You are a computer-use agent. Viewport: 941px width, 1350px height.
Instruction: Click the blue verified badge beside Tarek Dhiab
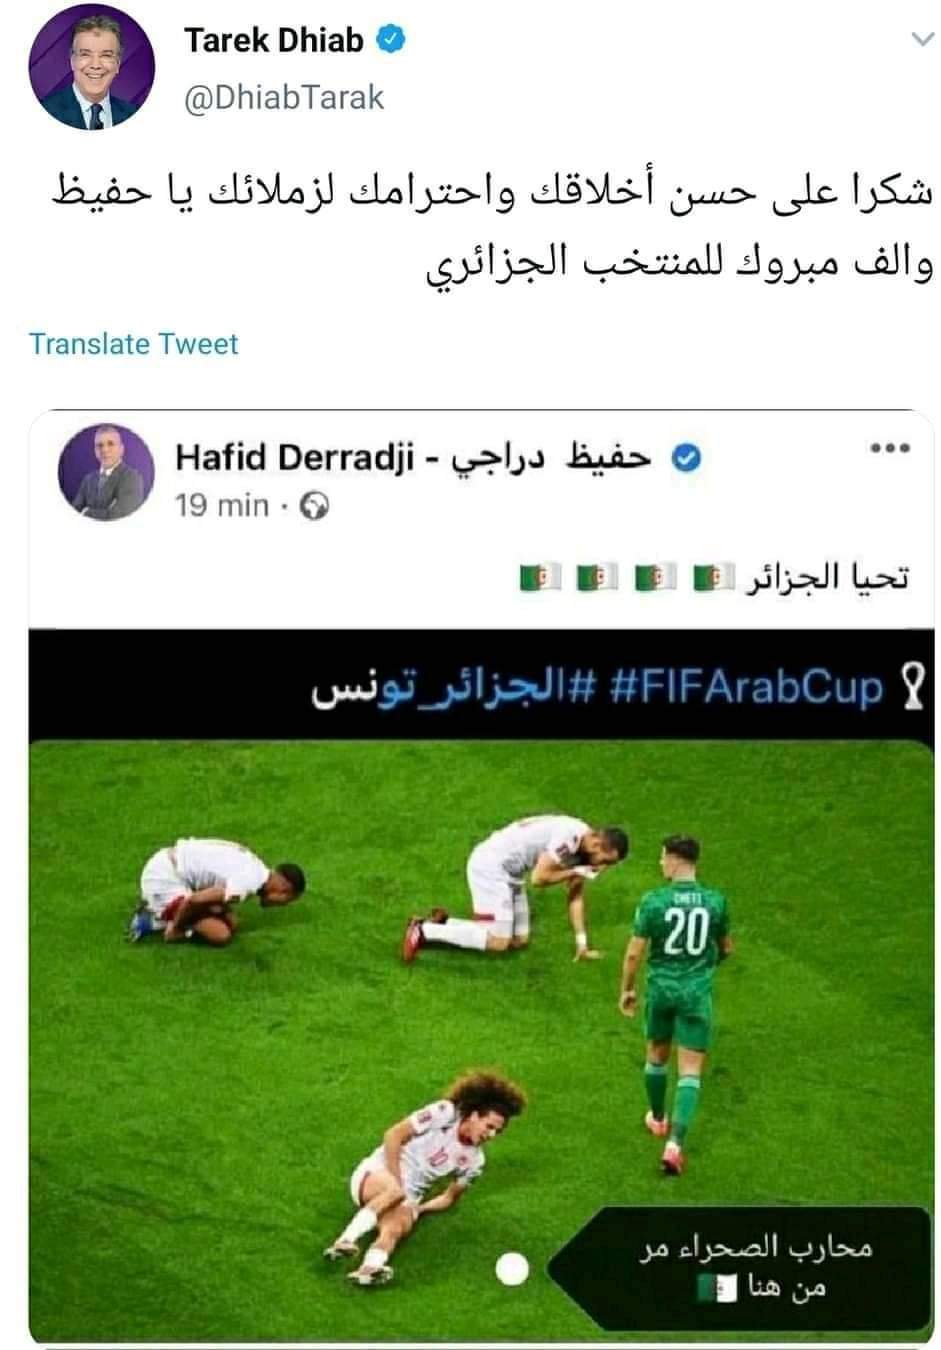[x=390, y=41]
